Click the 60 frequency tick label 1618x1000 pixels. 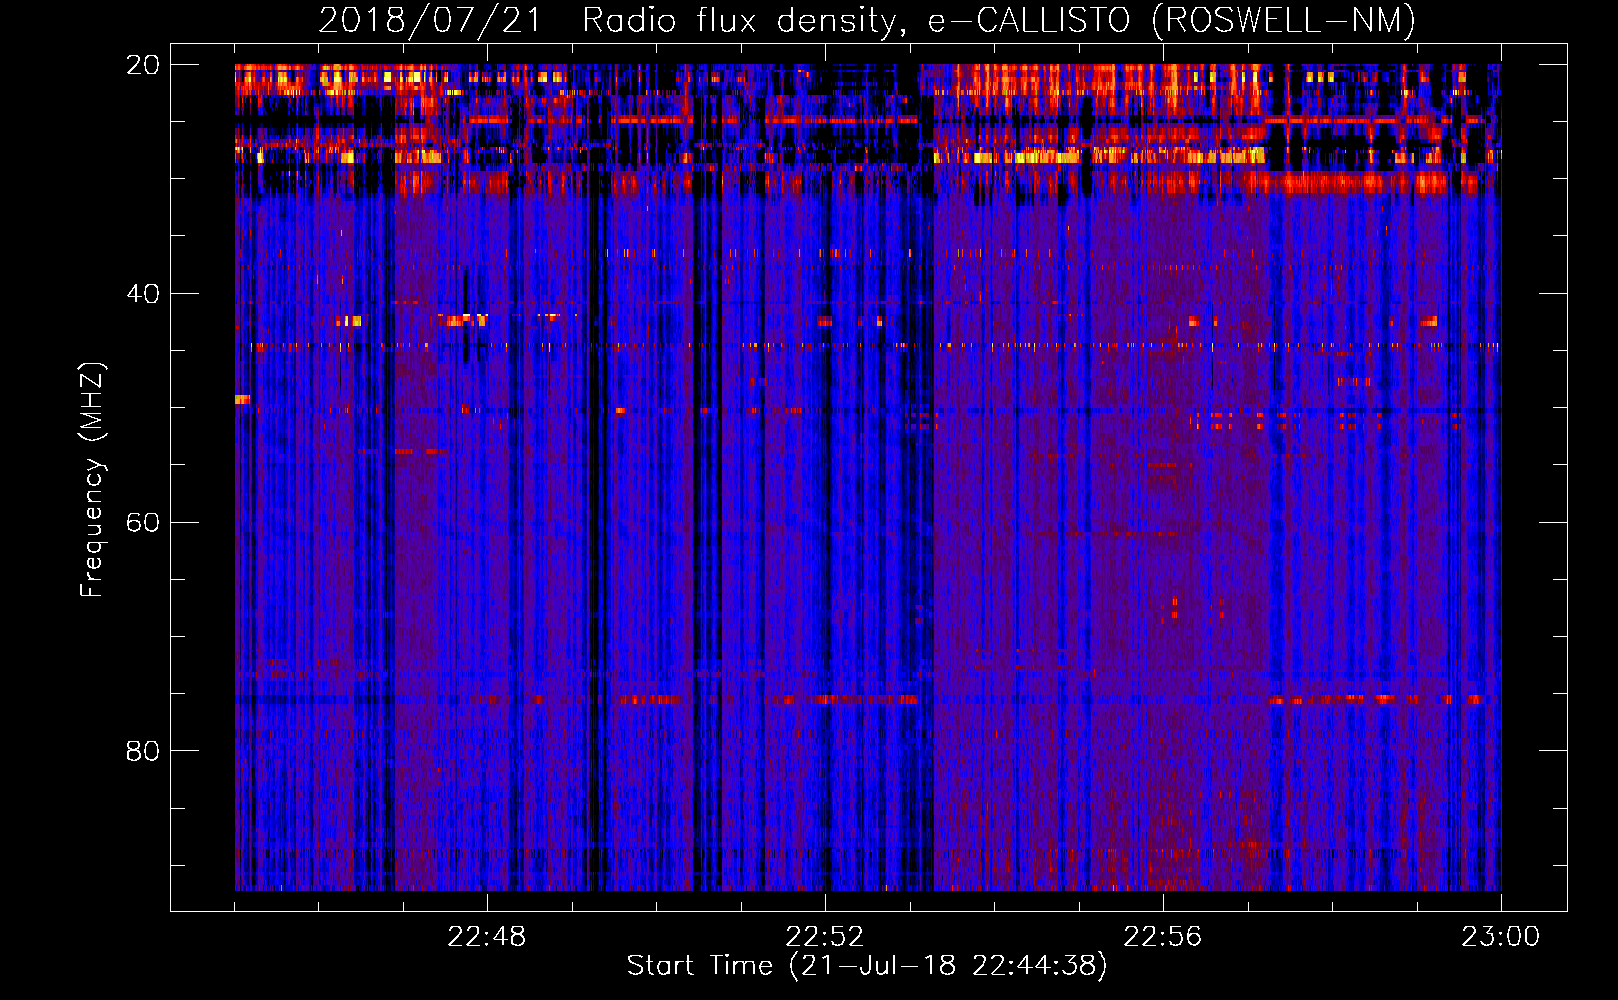click(143, 523)
